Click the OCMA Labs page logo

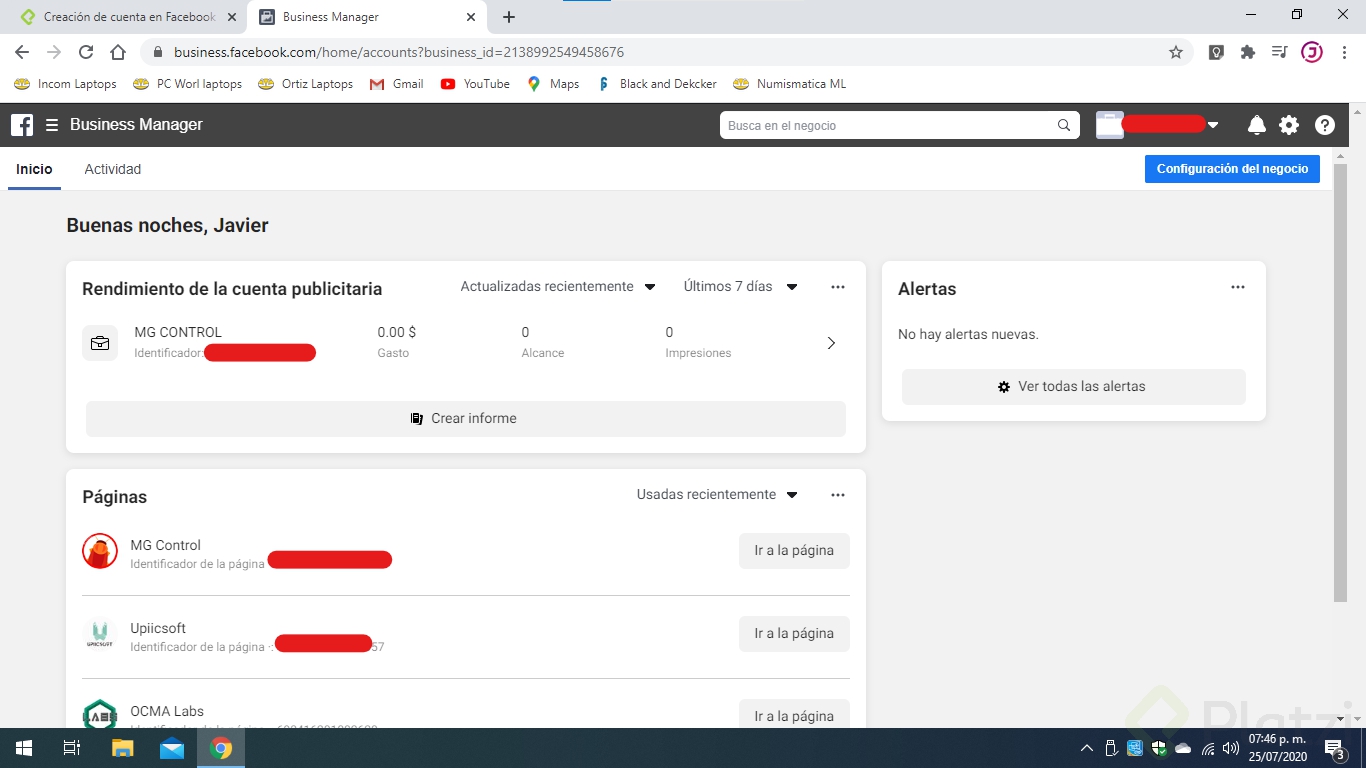click(100, 714)
